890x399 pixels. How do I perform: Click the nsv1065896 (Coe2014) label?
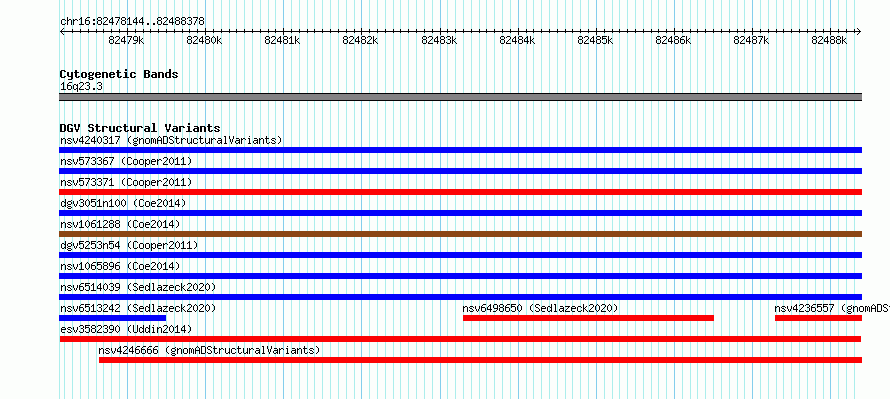(120, 266)
